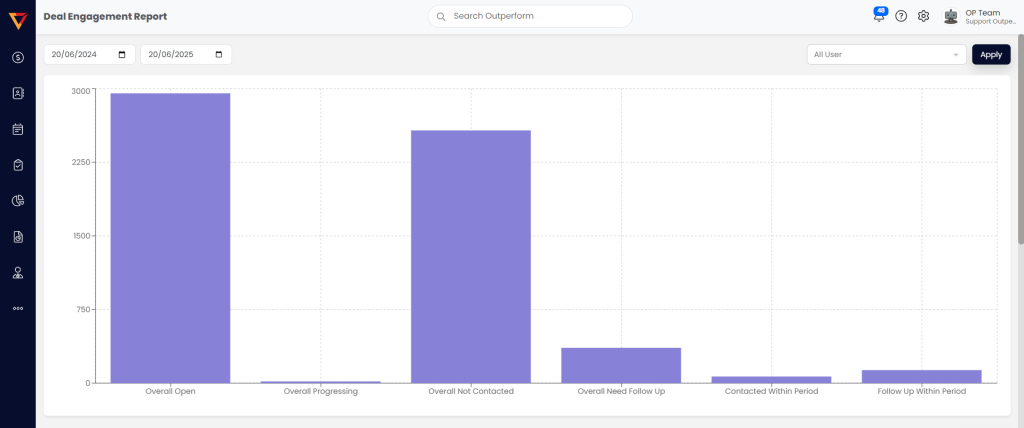Open end date calendar picker 20/06/2025
Viewport: 1024px width, 428px height.
pos(218,55)
